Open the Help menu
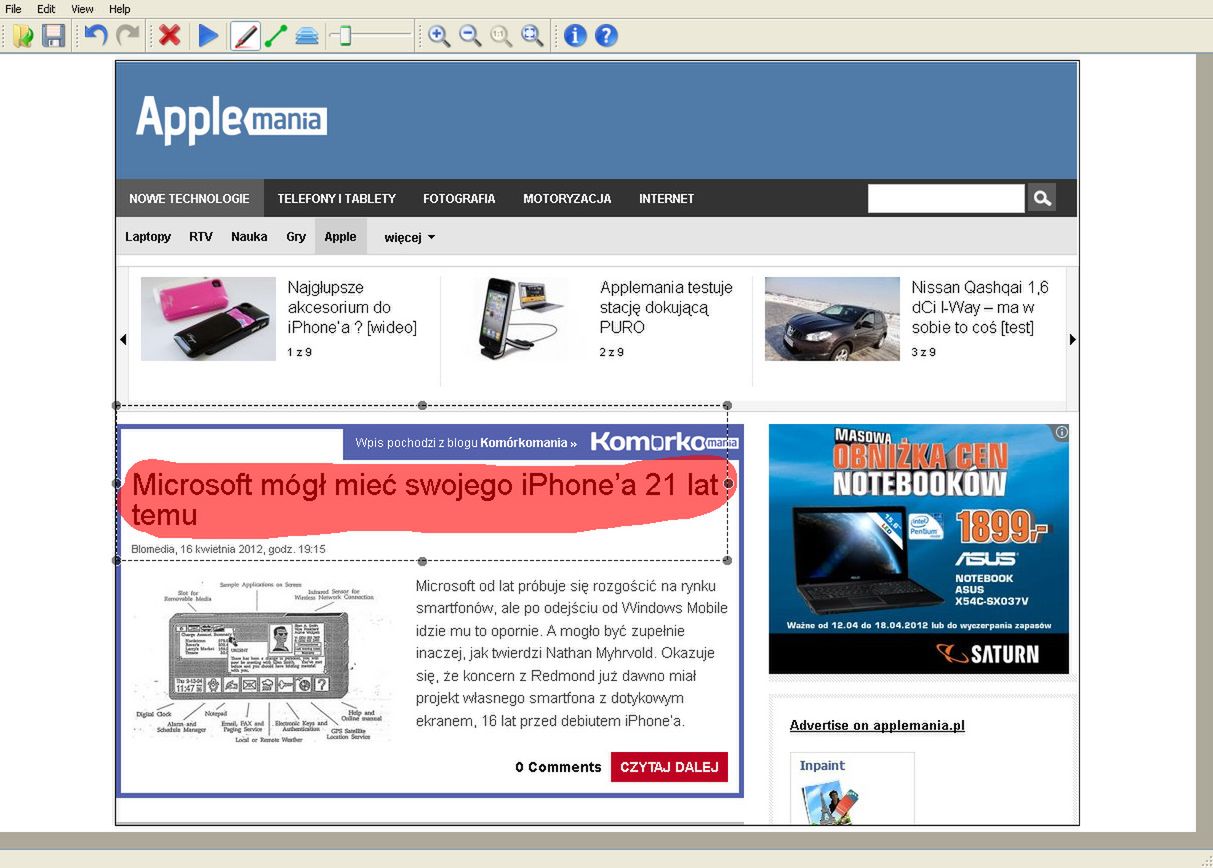The height and width of the screenshot is (868, 1213). 119,8
